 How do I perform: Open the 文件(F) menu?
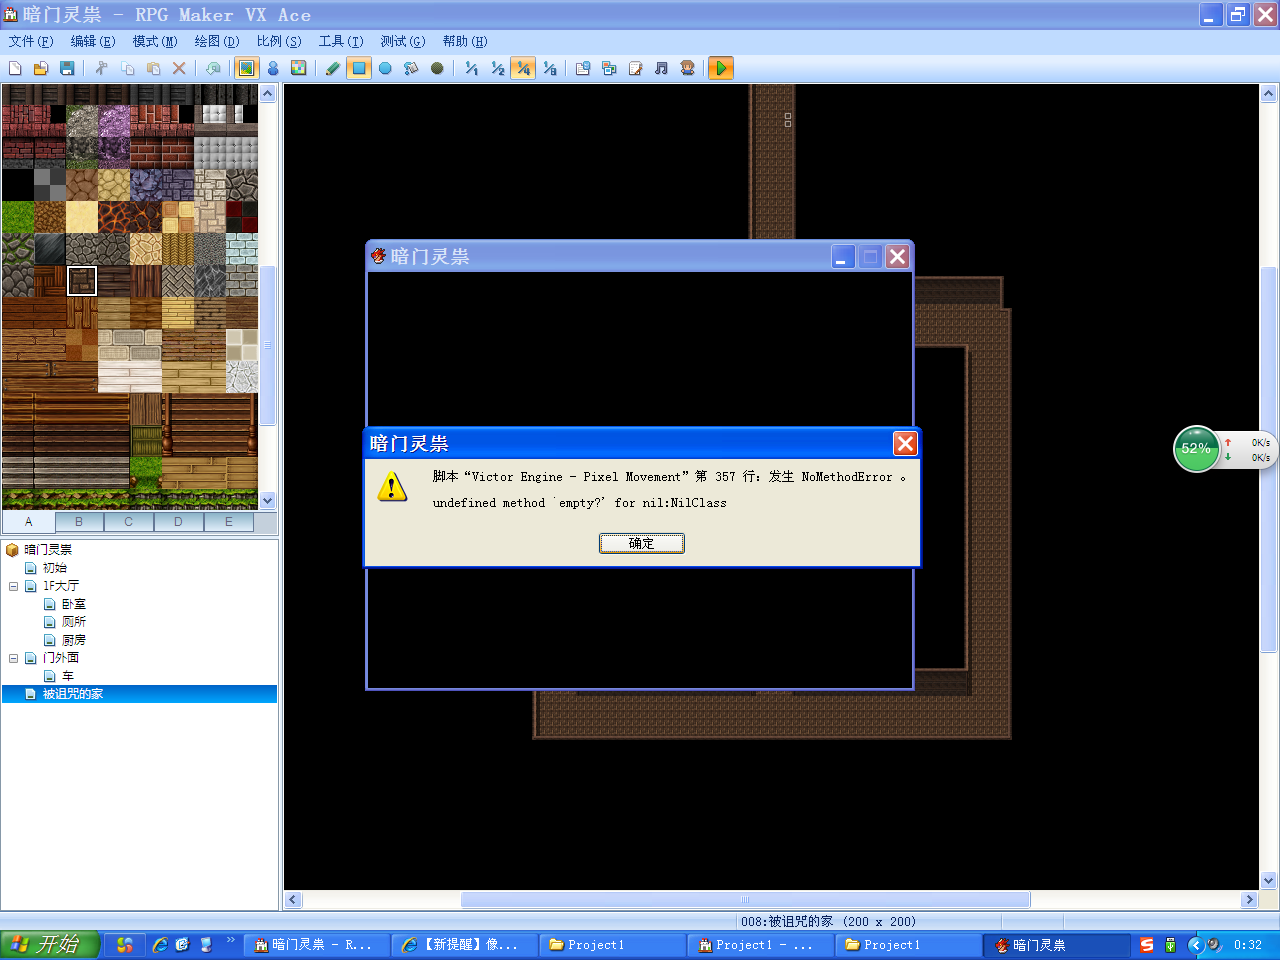pyautogui.click(x=31, y=41)
